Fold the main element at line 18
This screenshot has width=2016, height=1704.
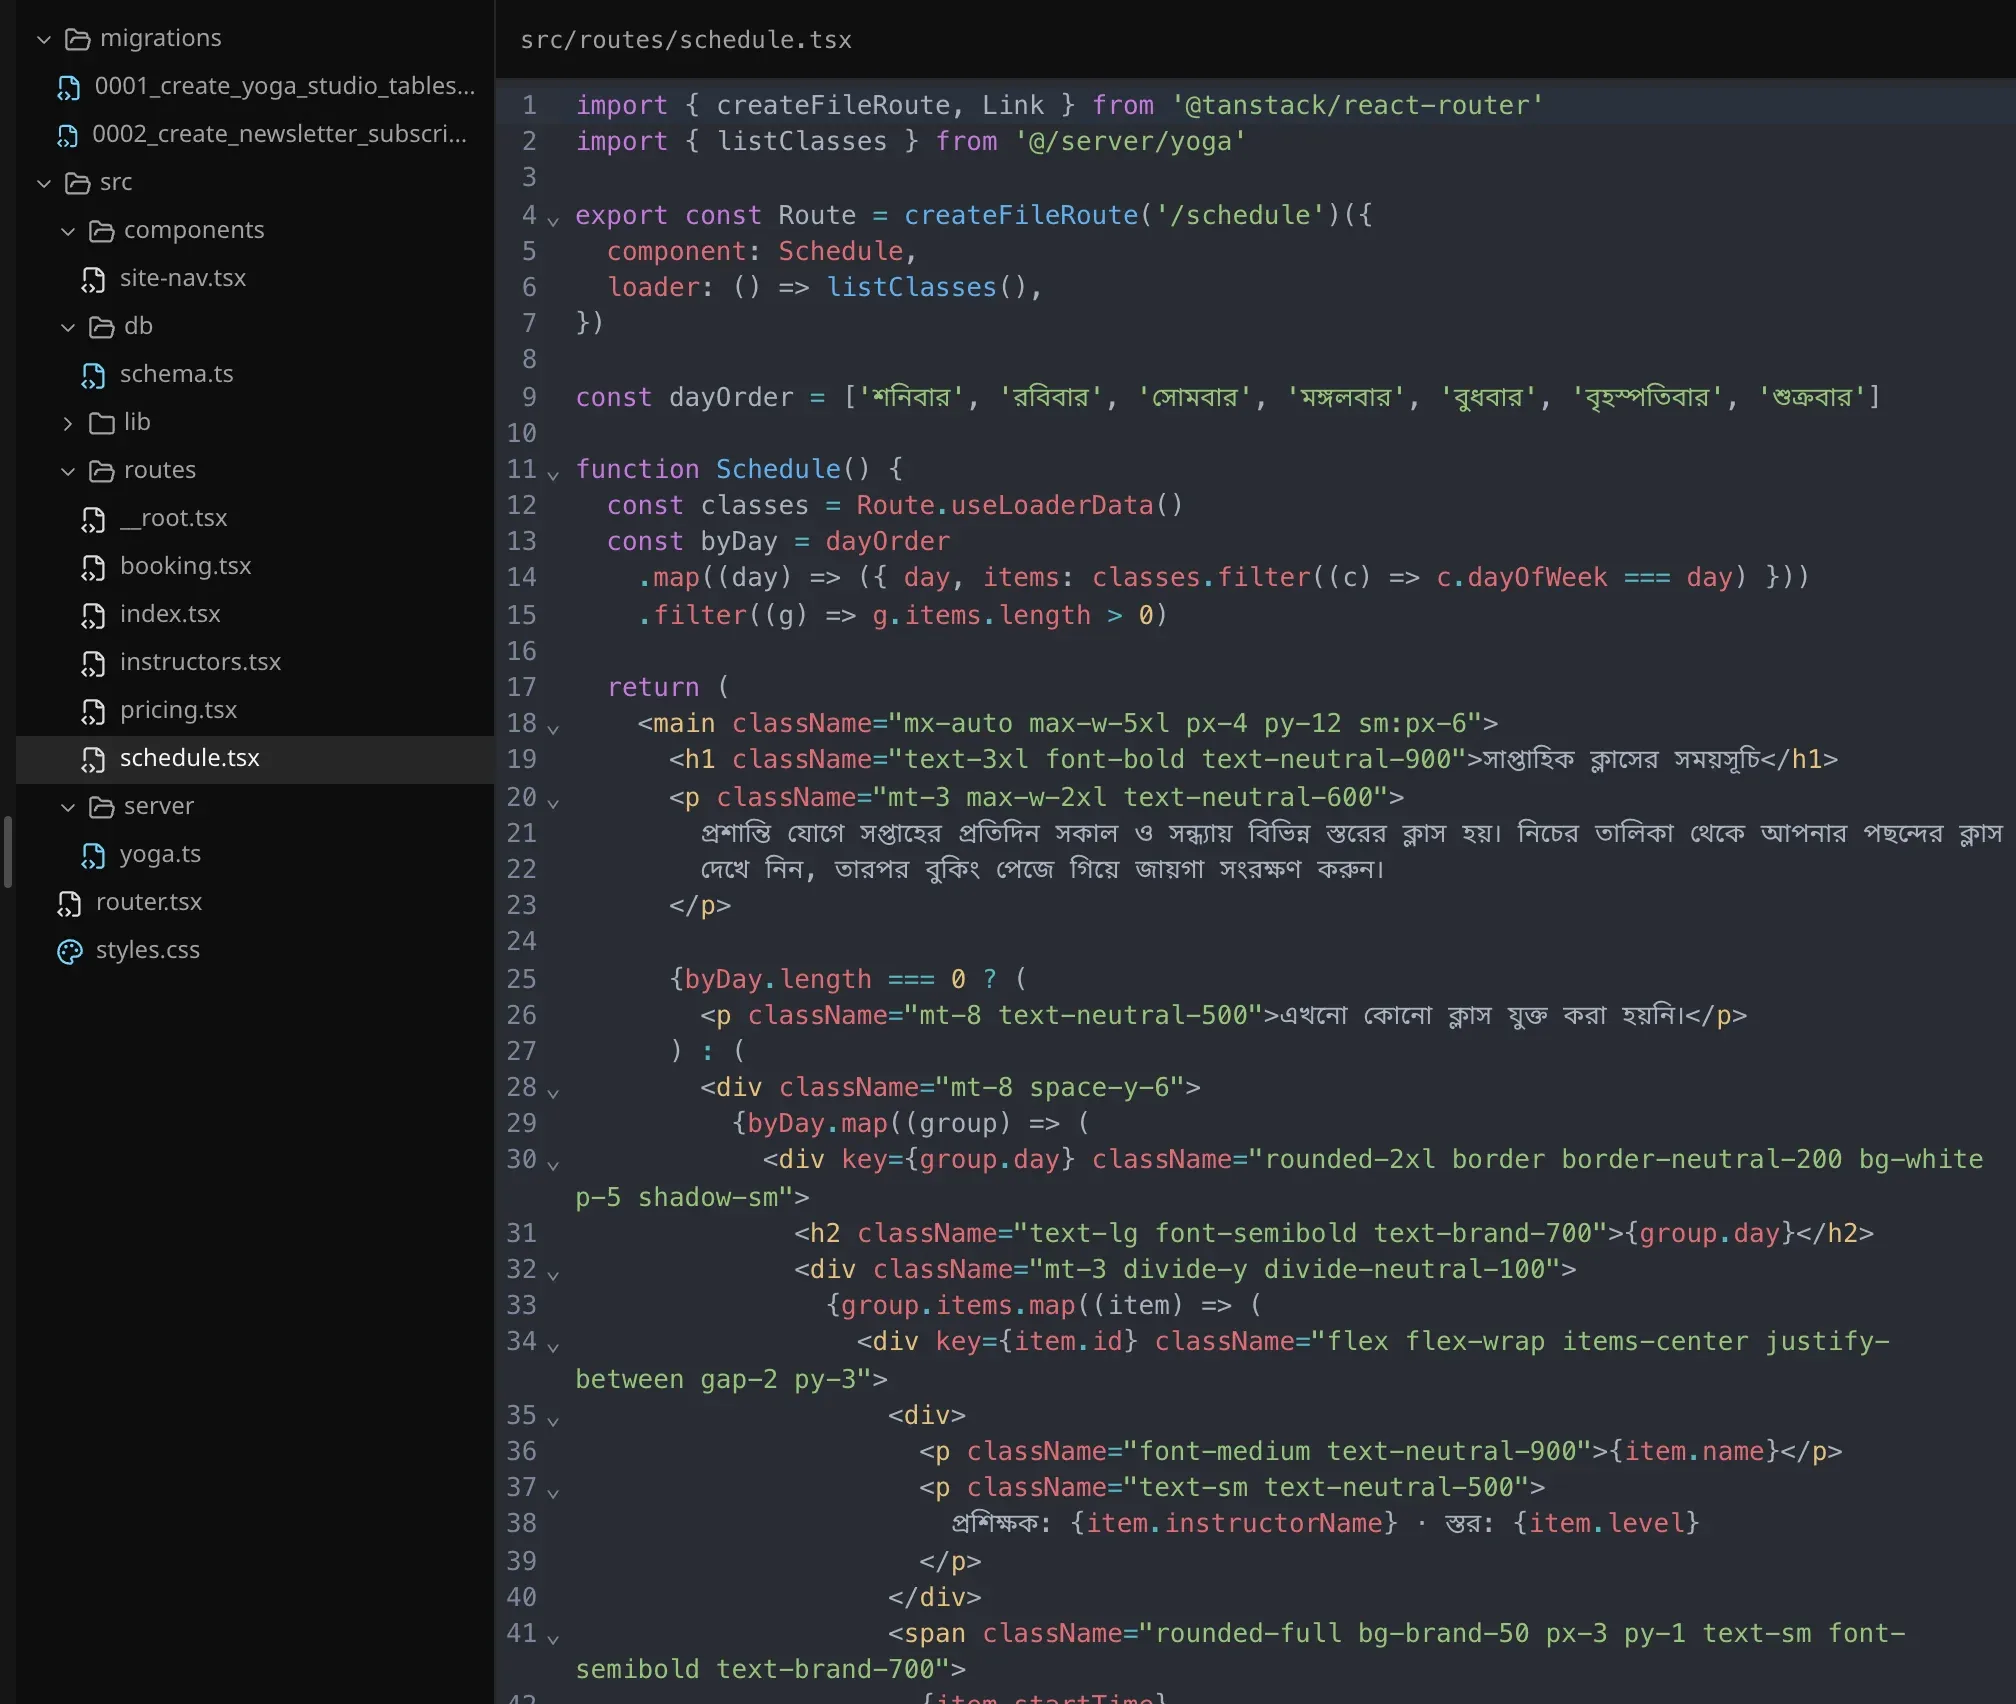click(x=553, y=728)
